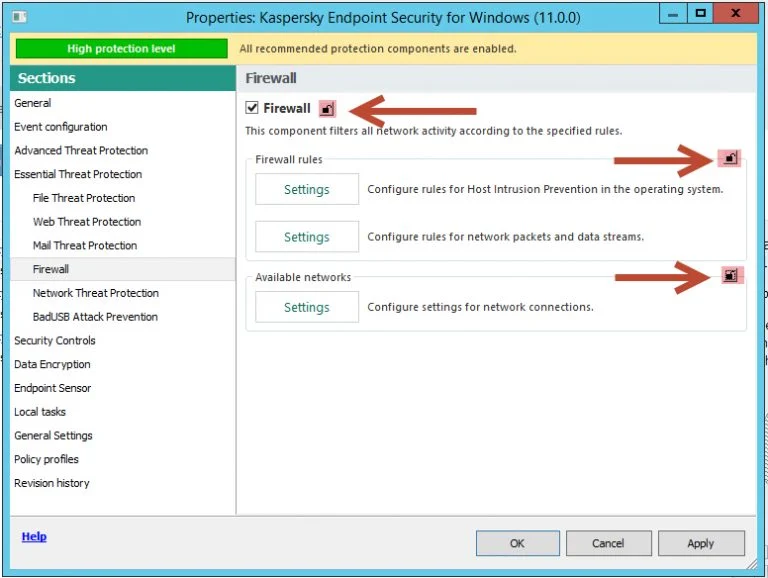768x578 pixels.
Task: Open the Essential Threat Protection section
Action: [x=122, y=174]
